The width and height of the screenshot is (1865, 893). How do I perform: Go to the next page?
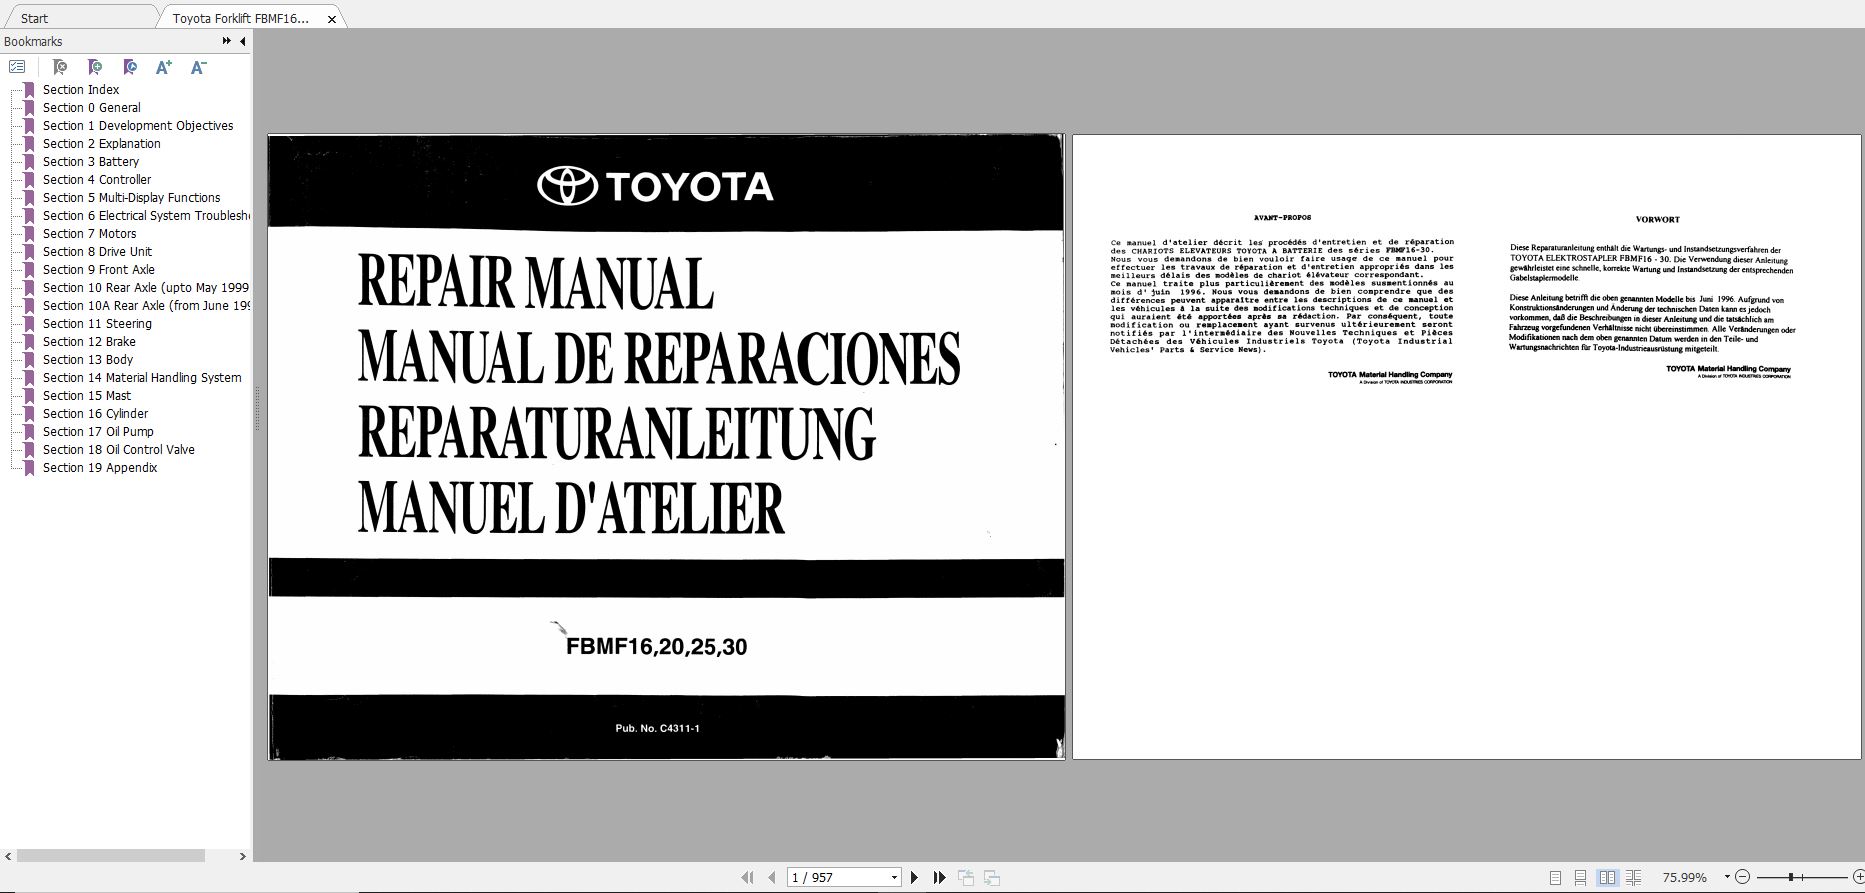click(x=914, y=877)
